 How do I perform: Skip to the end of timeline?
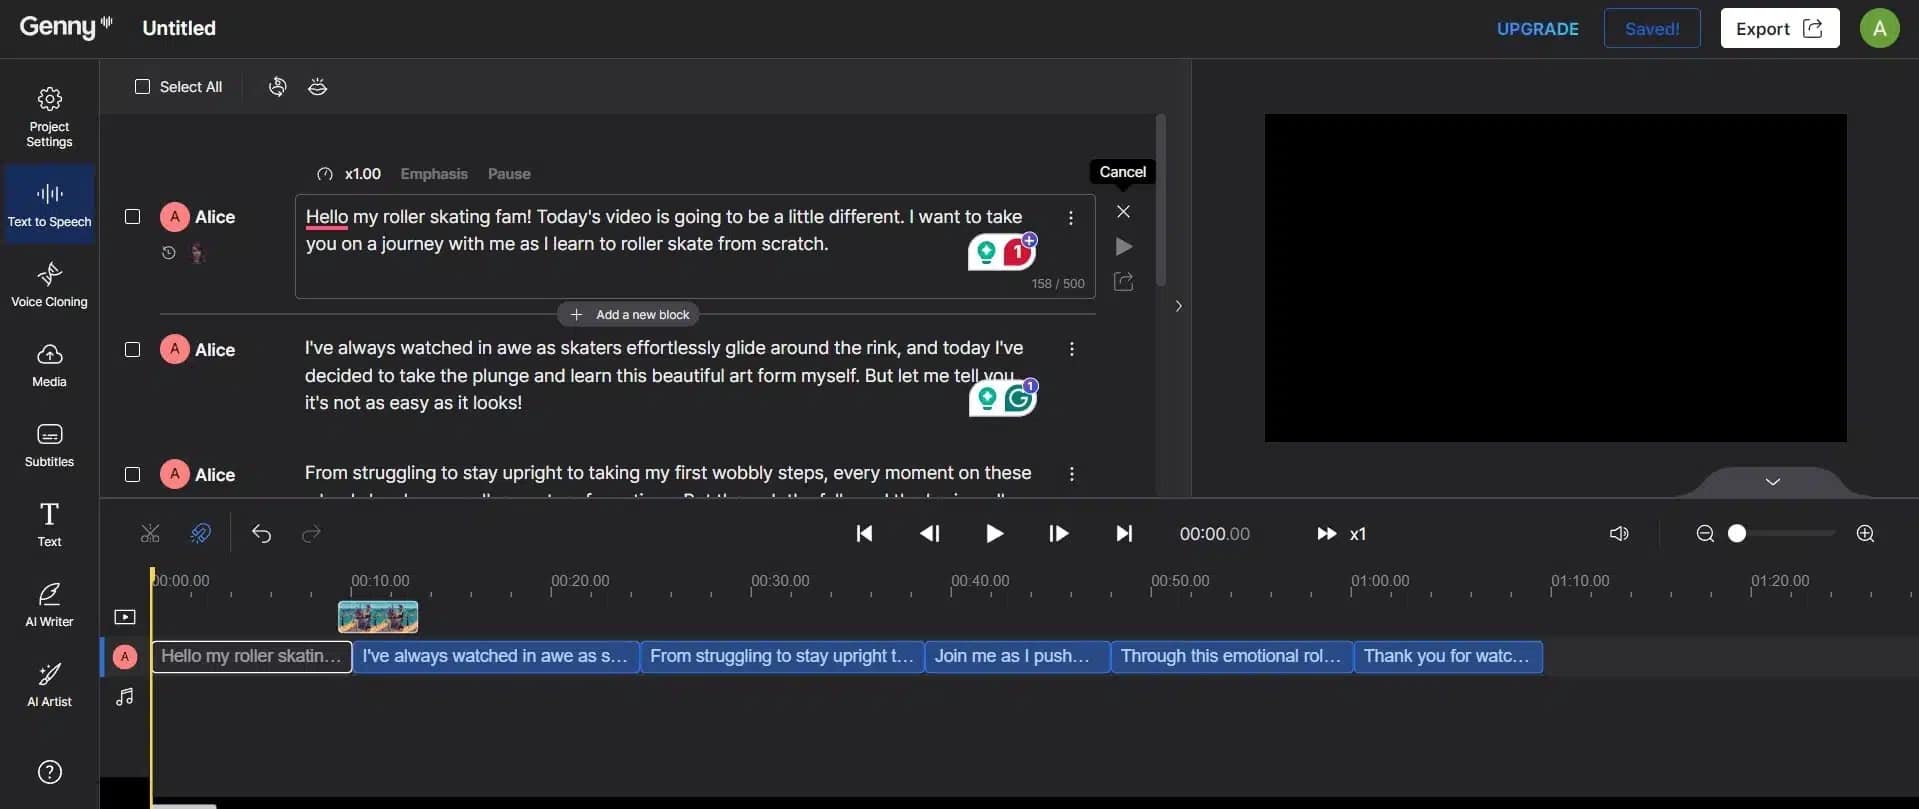coord(1124,533)
